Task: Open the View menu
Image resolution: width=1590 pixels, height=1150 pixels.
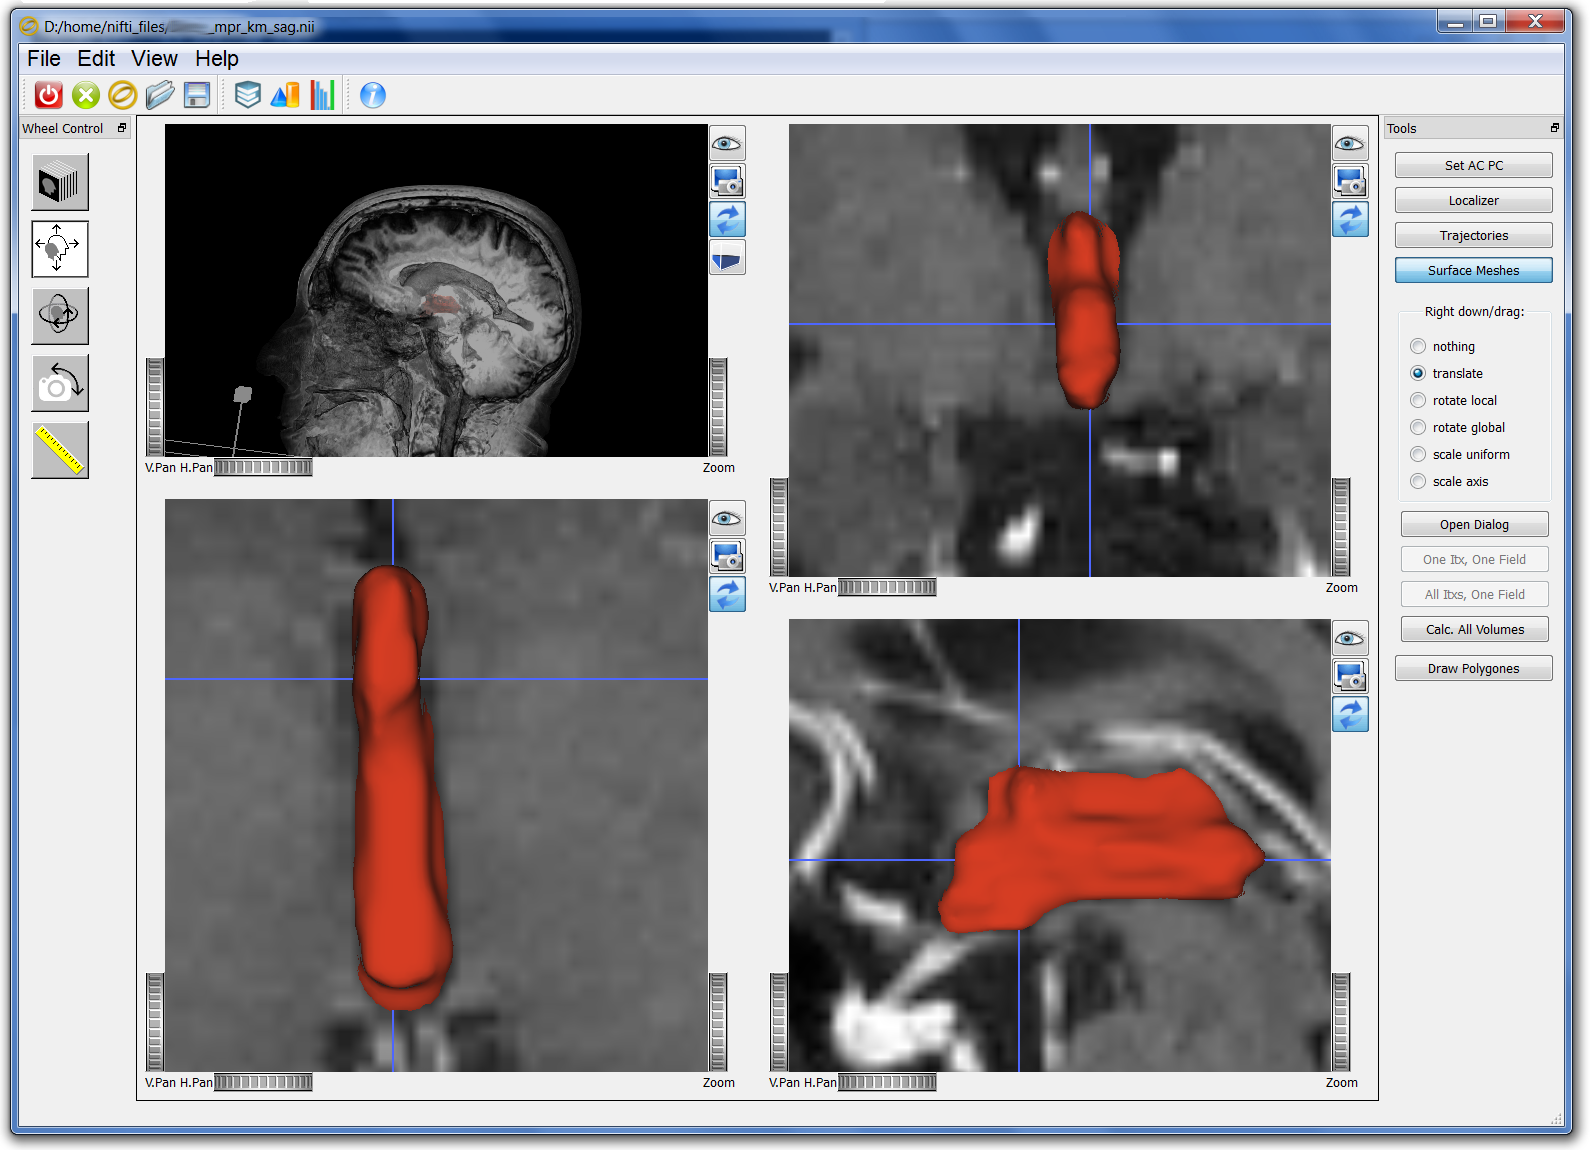Action: coord(154,59)
